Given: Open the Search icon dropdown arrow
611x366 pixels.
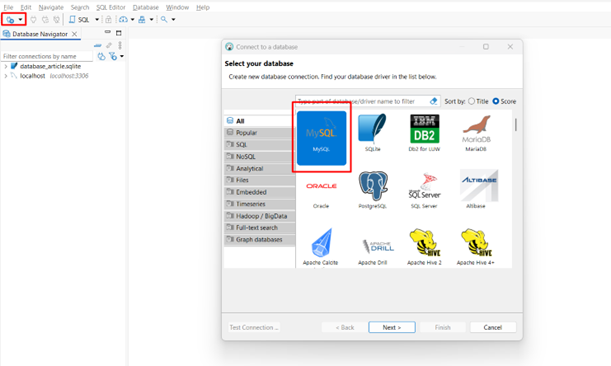Looking at the screenshot, I should tap(173, 19).
